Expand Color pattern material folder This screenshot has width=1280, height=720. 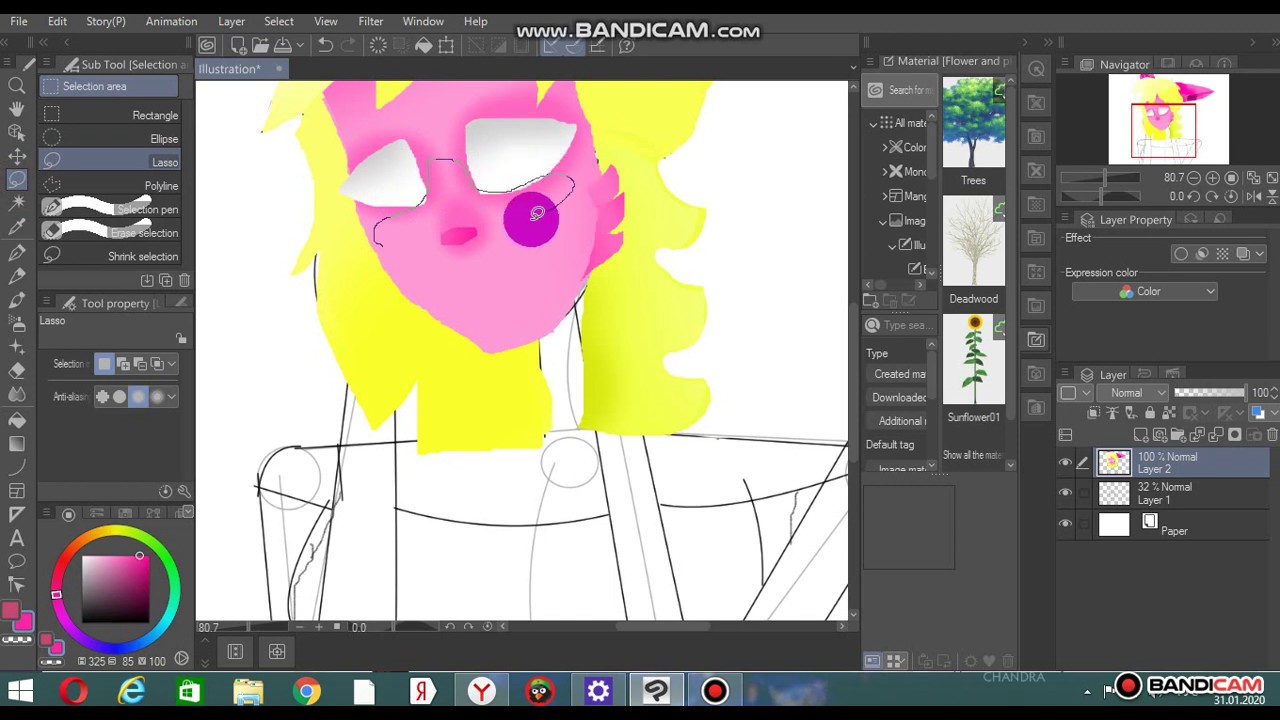point(886,147)
